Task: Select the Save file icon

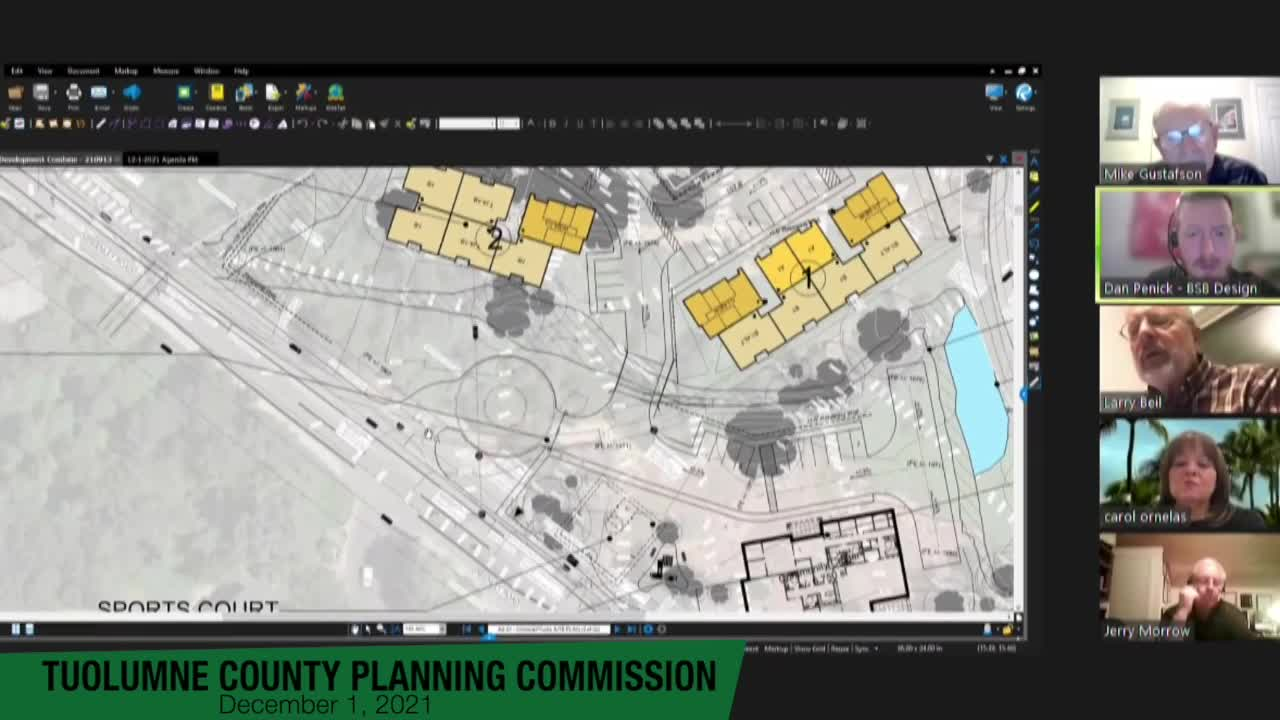Action: [42, 93]
